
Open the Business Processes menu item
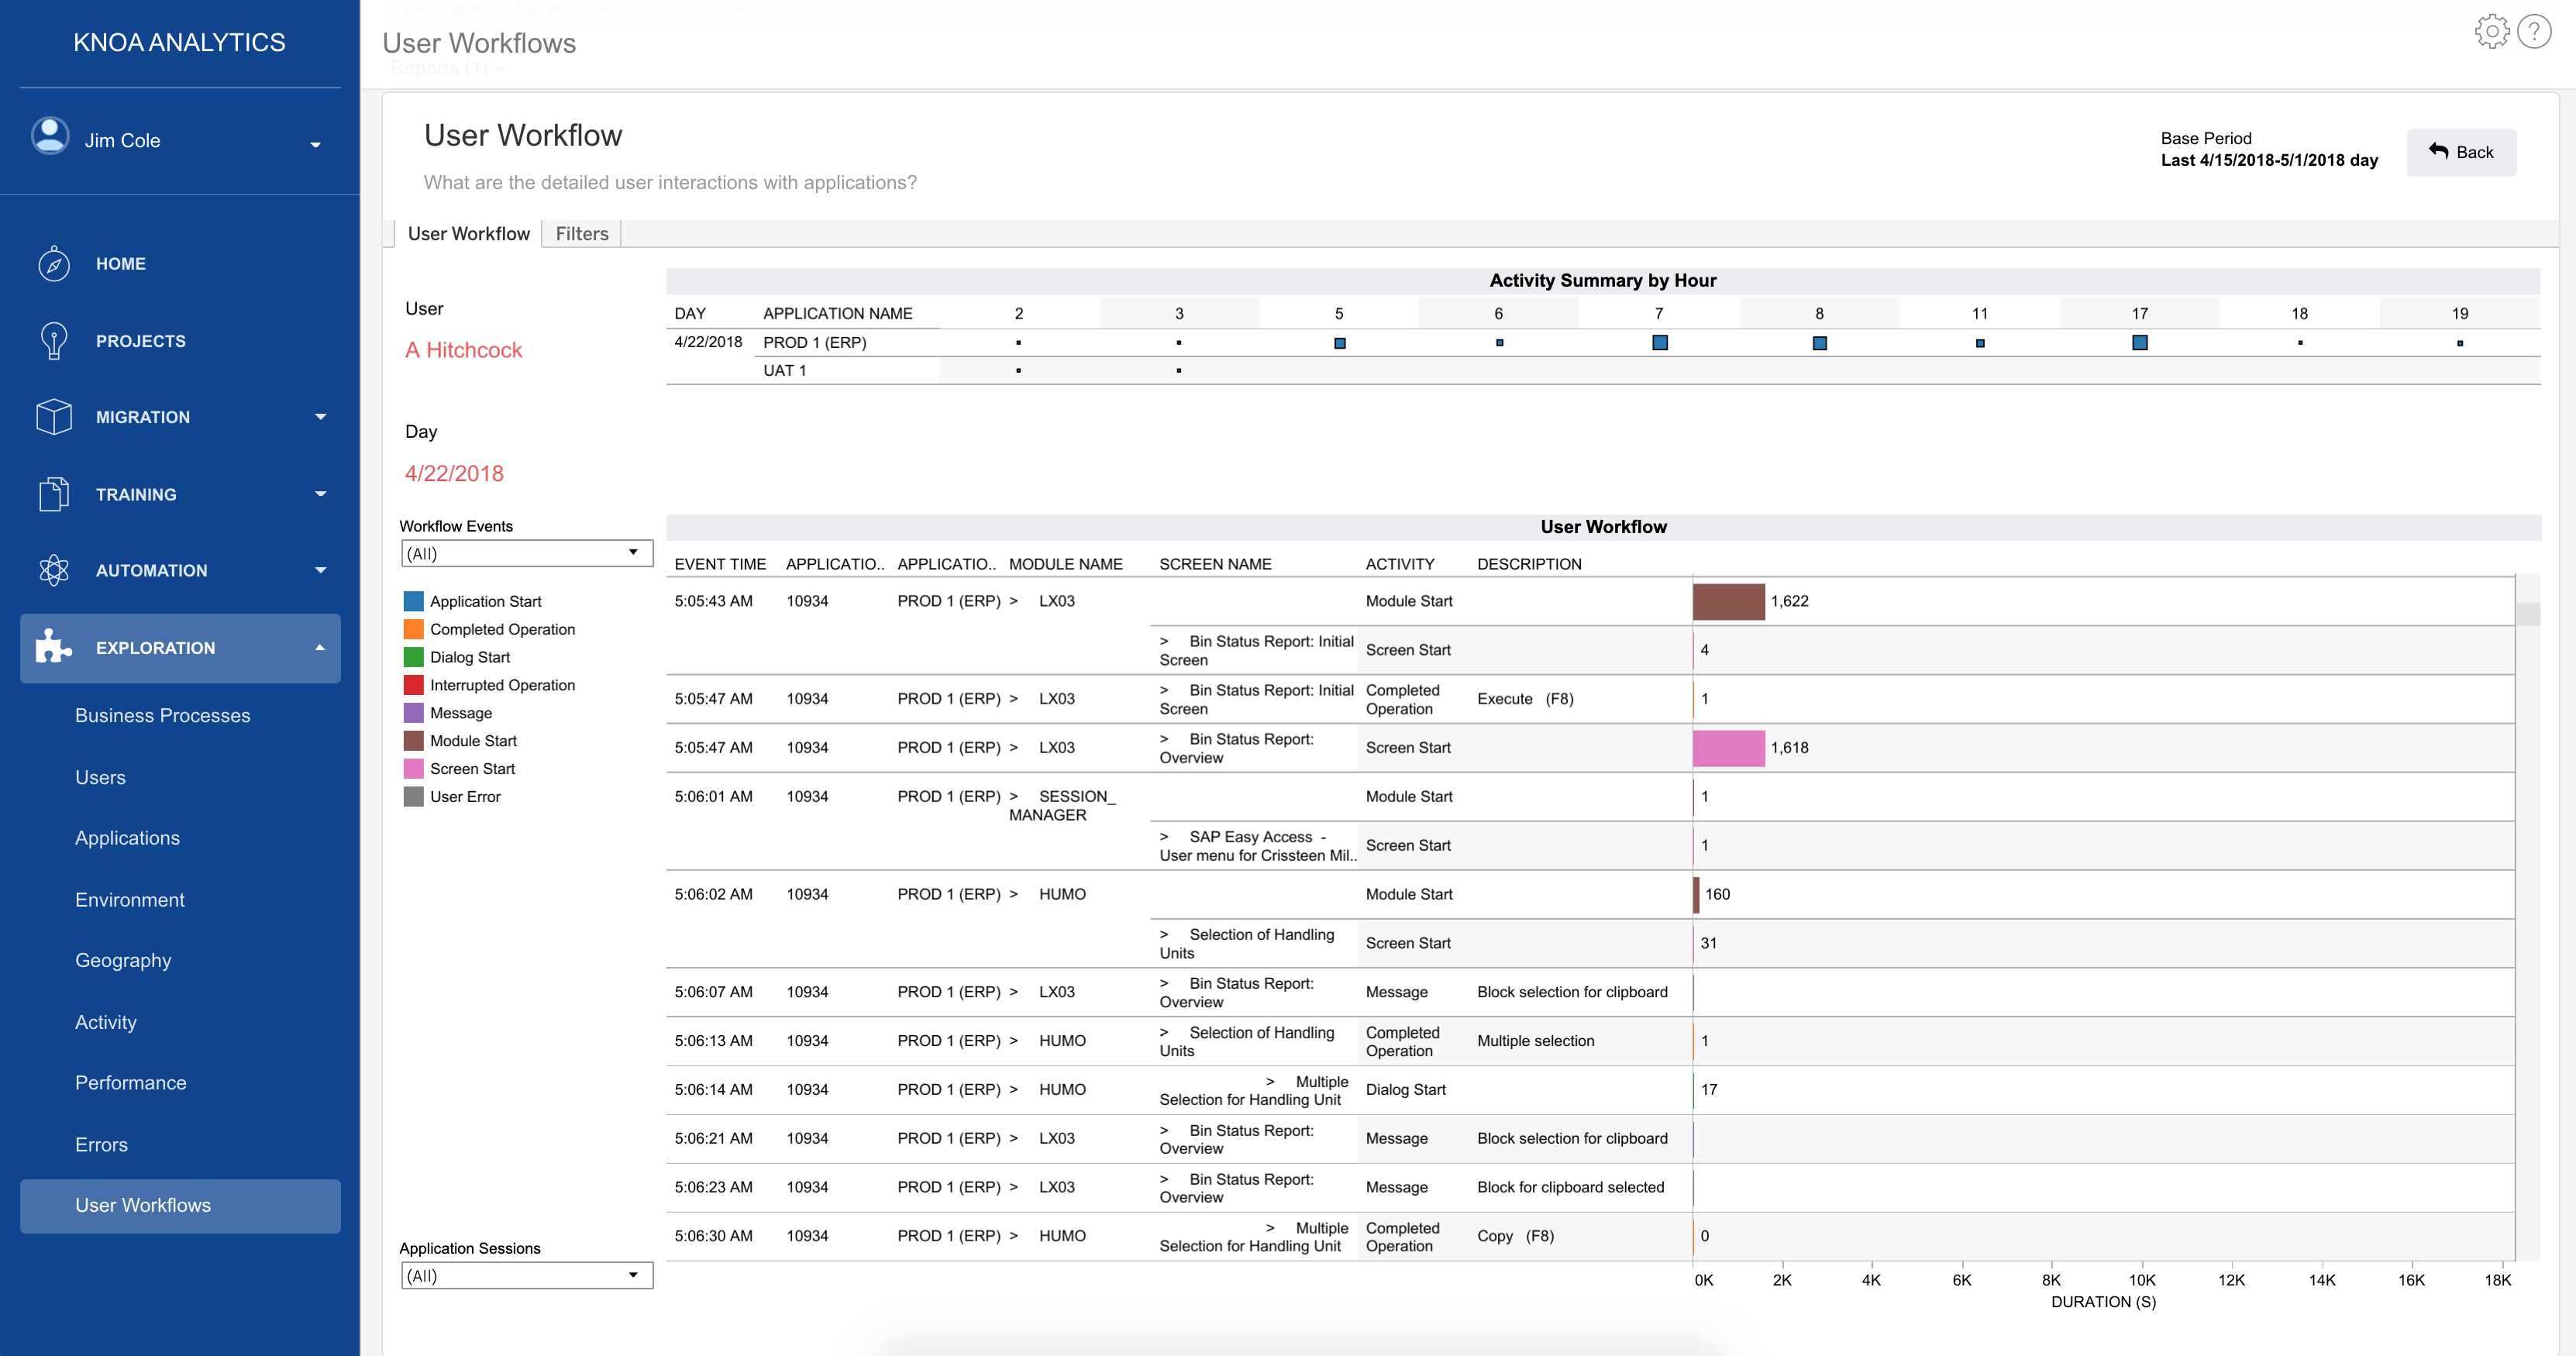163,716
